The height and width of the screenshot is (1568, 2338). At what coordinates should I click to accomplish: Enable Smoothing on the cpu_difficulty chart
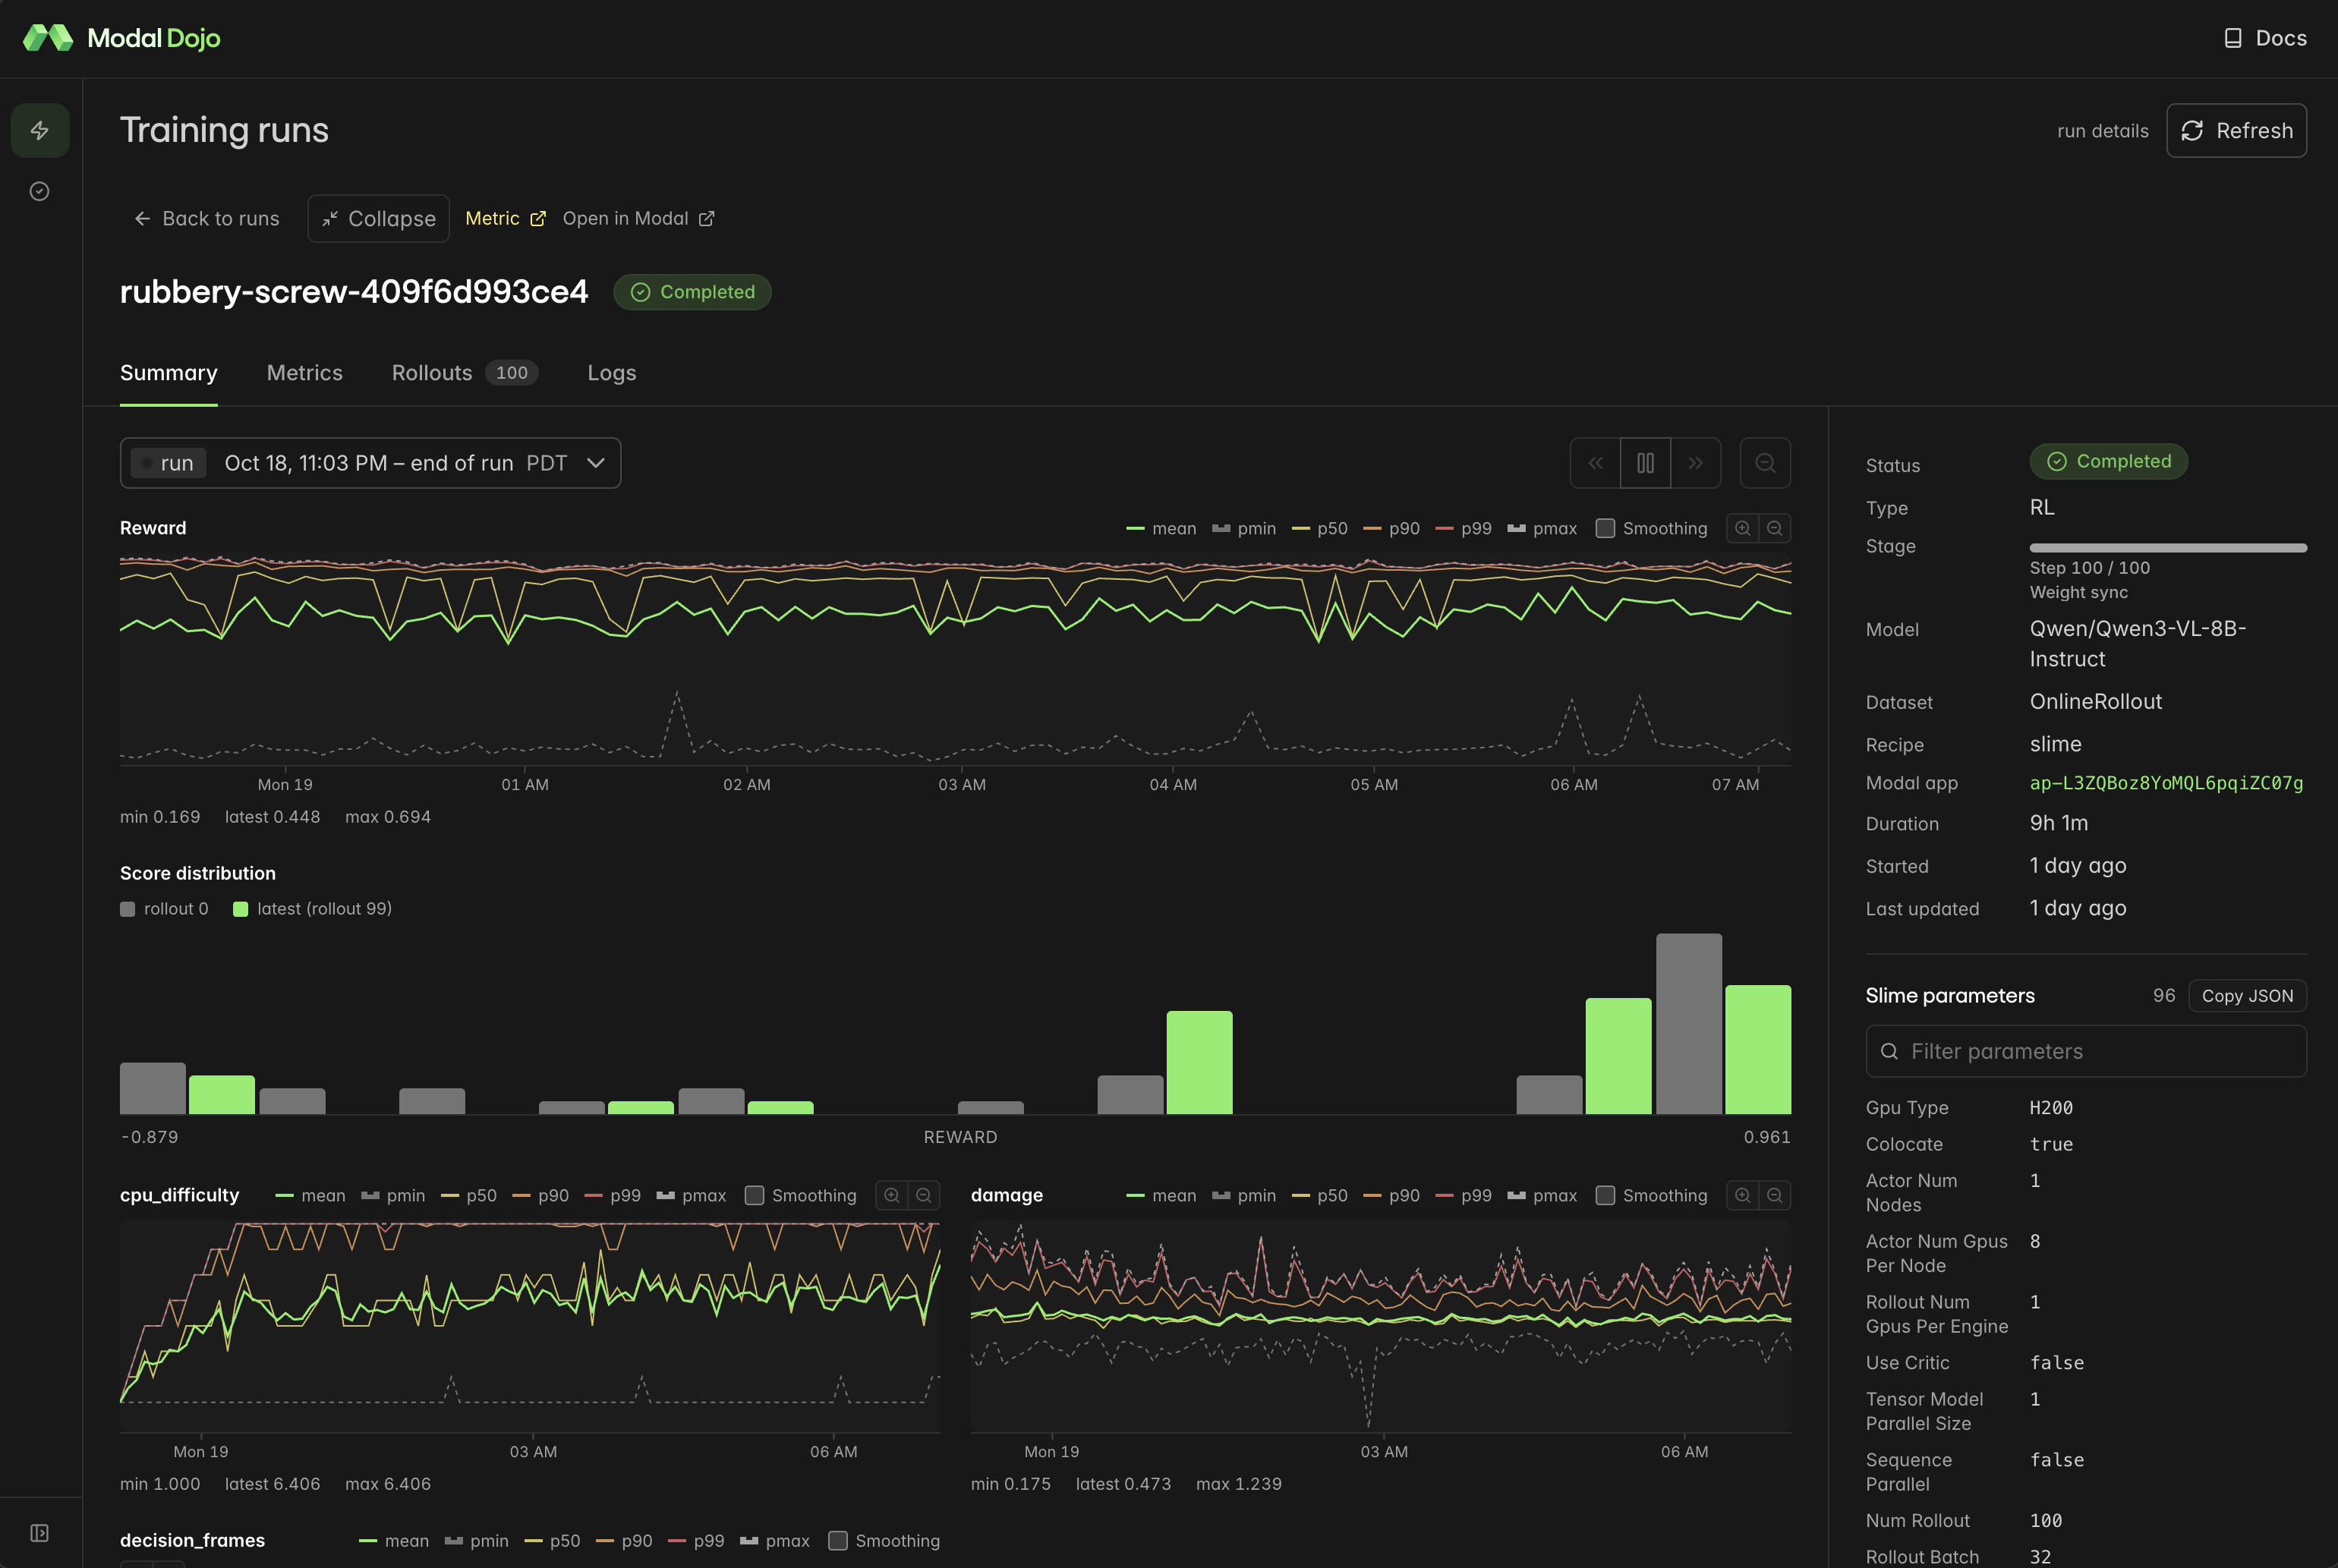[x=755, y=1195]
